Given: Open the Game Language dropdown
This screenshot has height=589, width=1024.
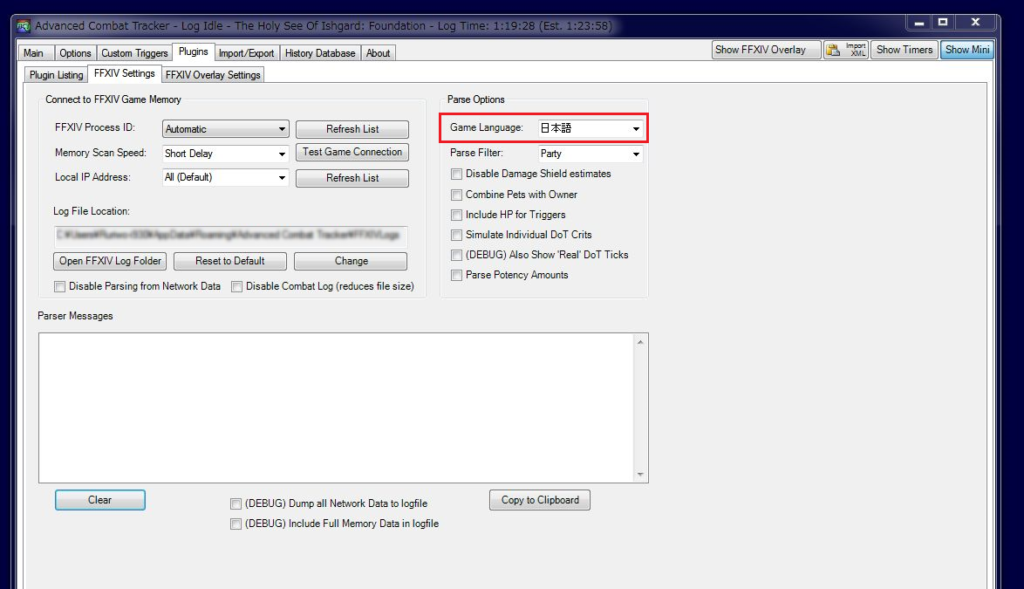Looking at the screenshot, I should 590,129.
